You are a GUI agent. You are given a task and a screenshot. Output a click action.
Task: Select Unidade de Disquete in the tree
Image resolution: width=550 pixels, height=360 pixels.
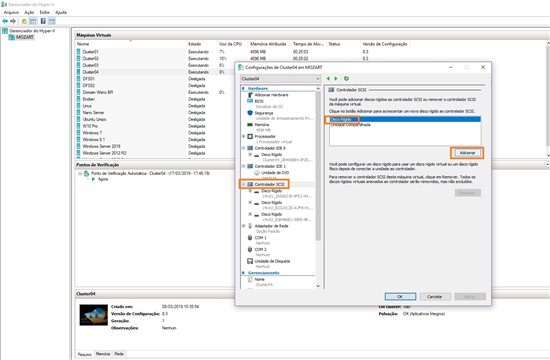[272, 261]
